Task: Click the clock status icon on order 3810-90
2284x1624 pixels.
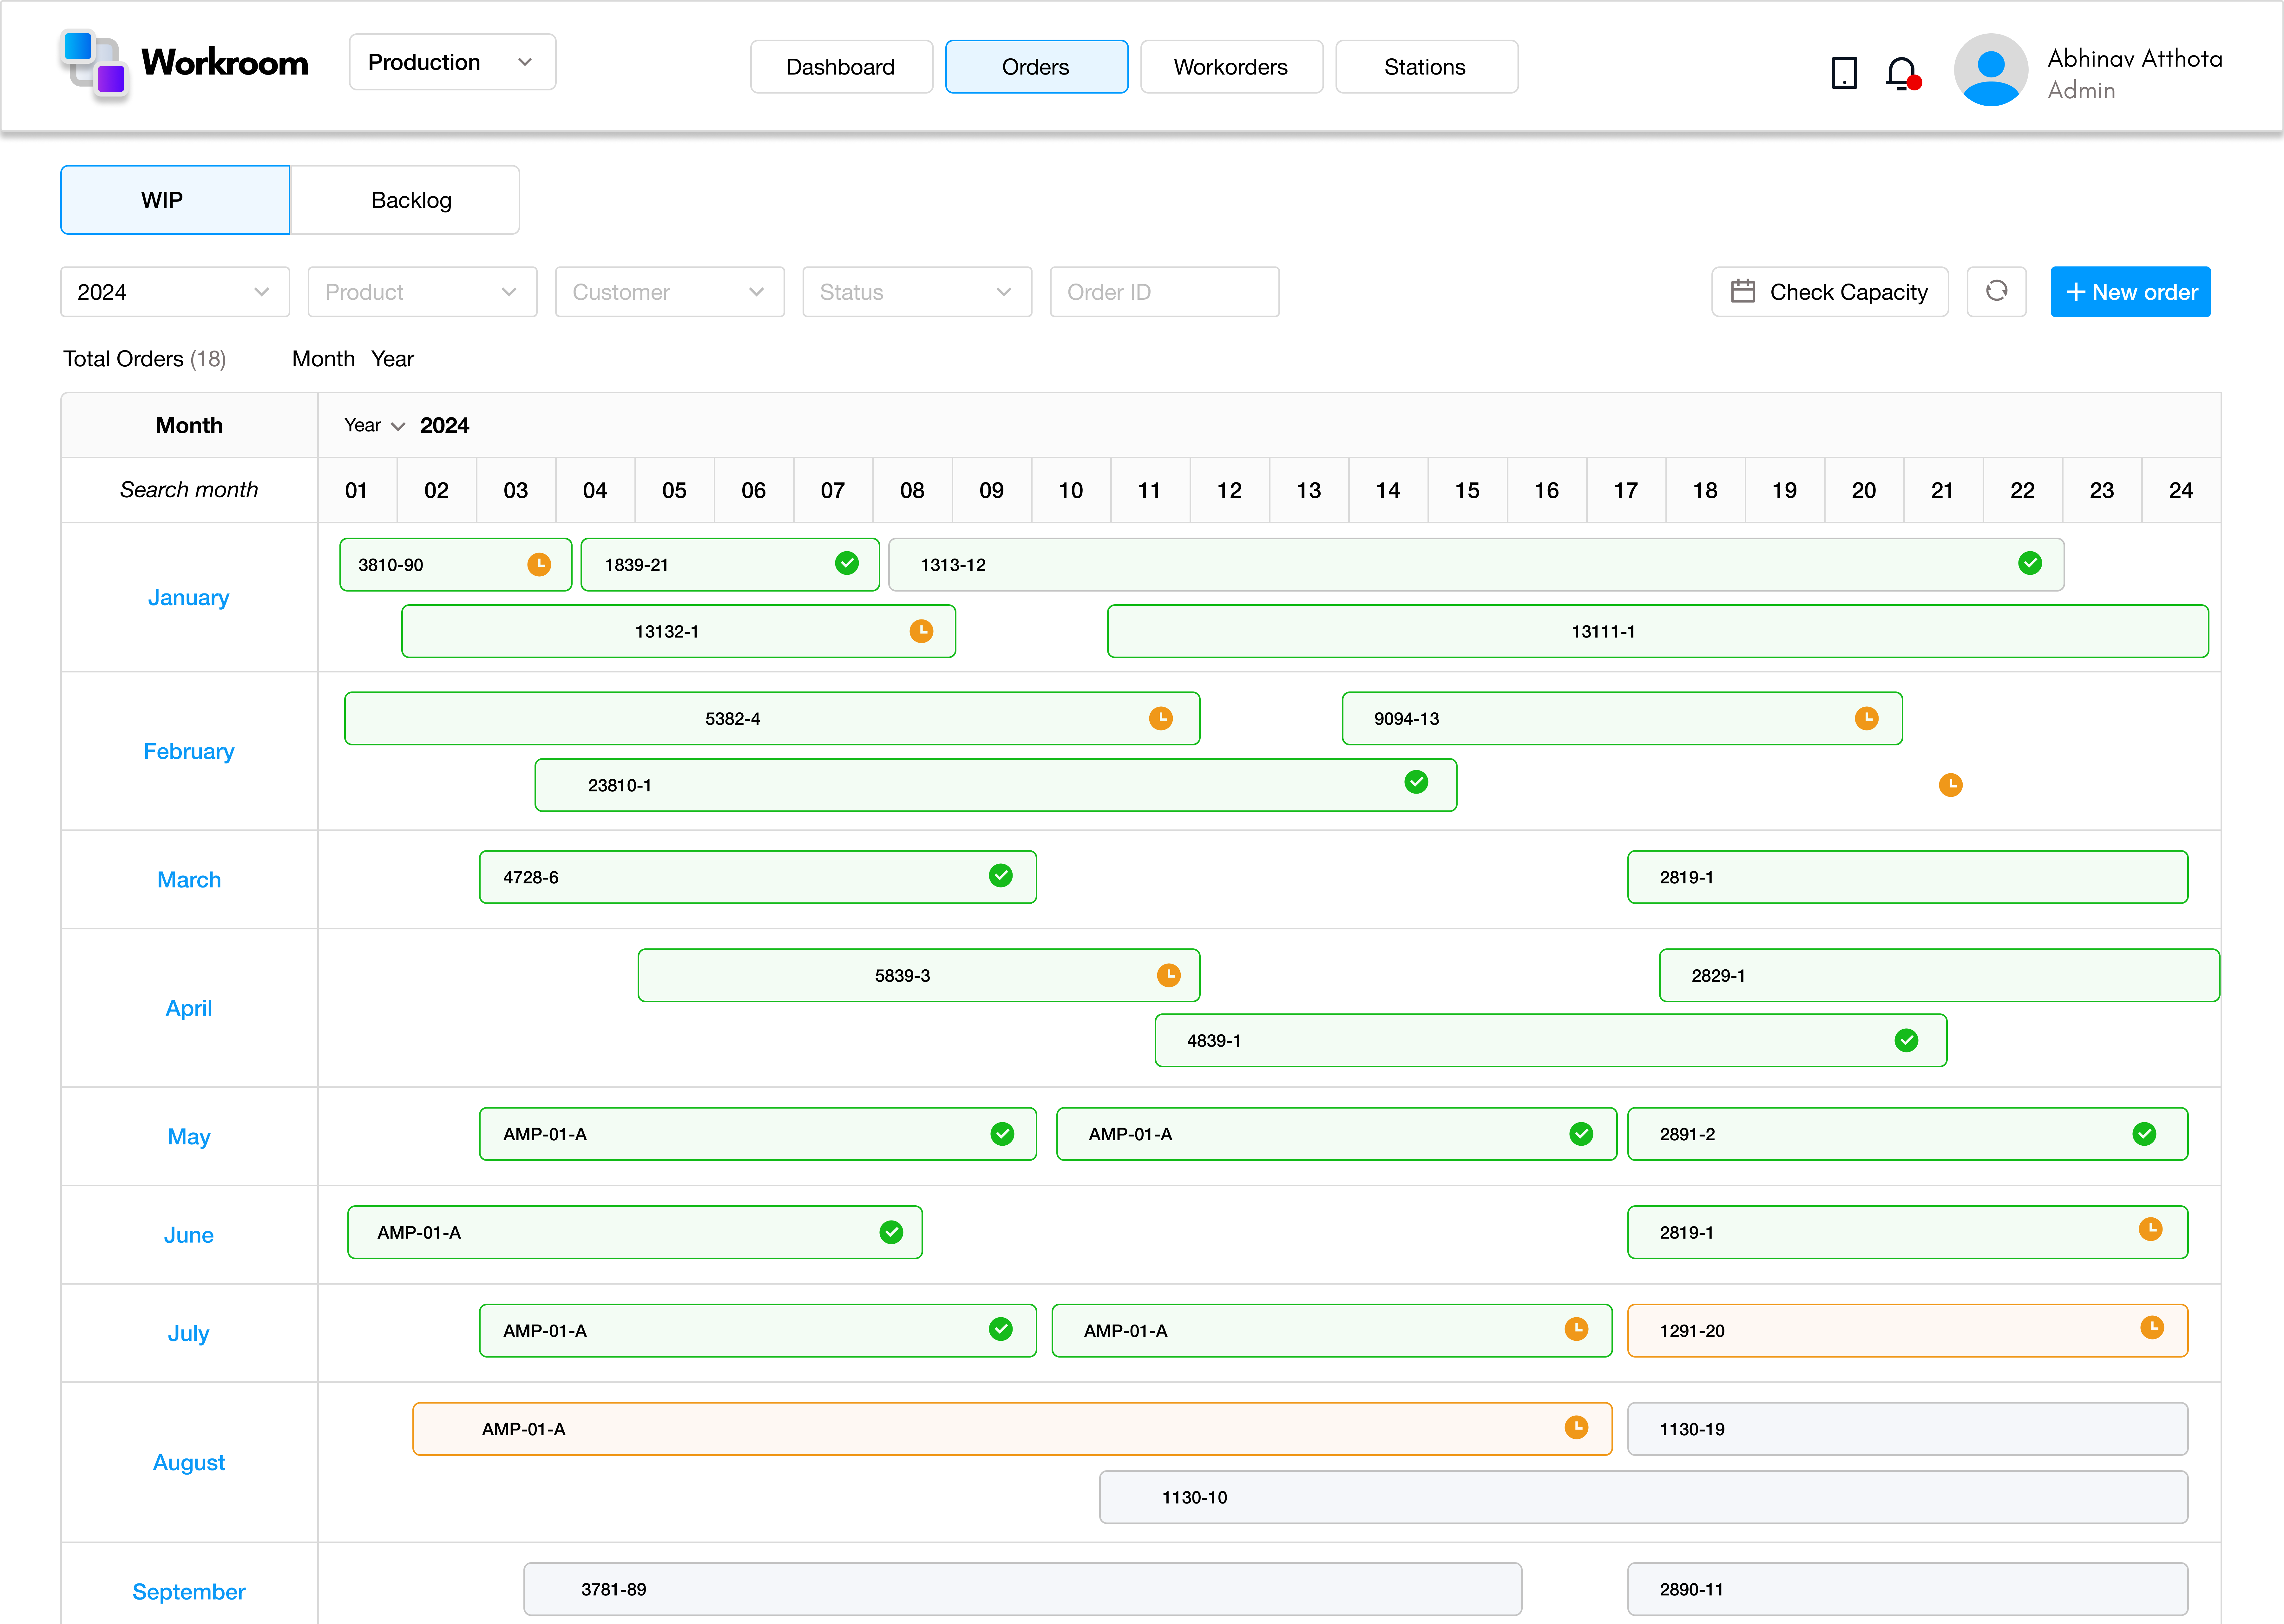Action: coord(539,564)
